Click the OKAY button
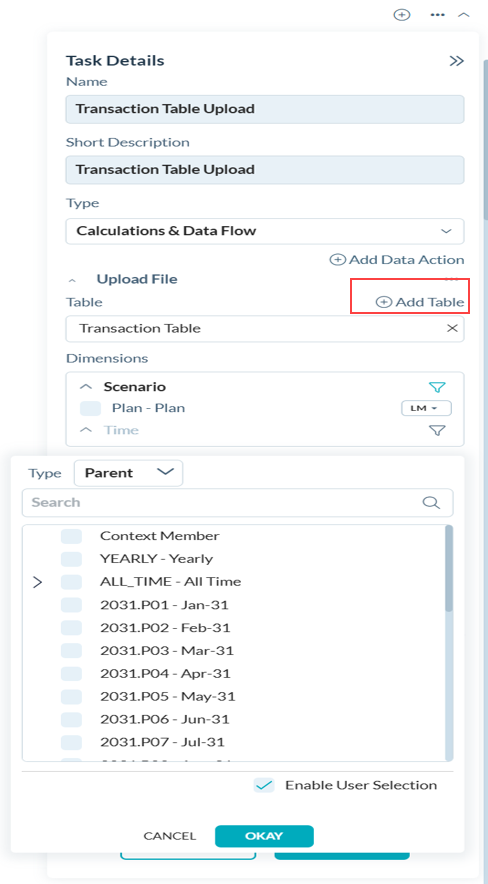Viewport: 488px width, 884px height. tap(264, 836)
